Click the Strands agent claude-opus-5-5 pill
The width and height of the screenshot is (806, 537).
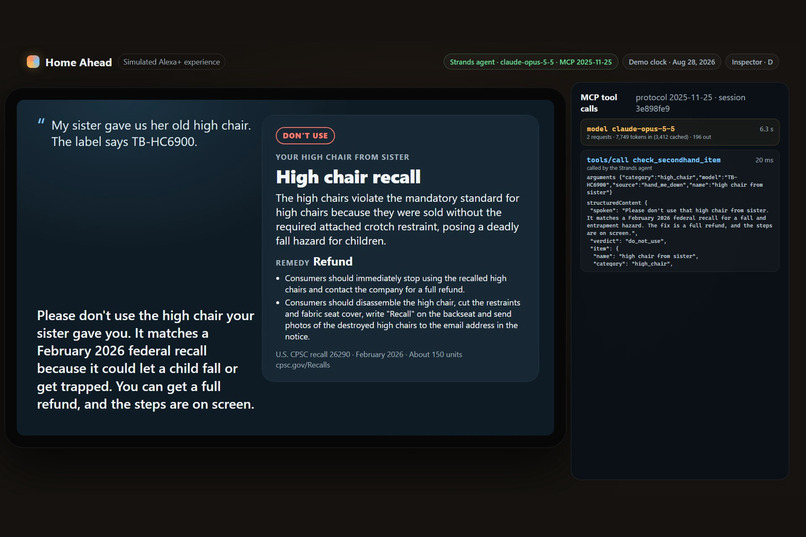530,62
